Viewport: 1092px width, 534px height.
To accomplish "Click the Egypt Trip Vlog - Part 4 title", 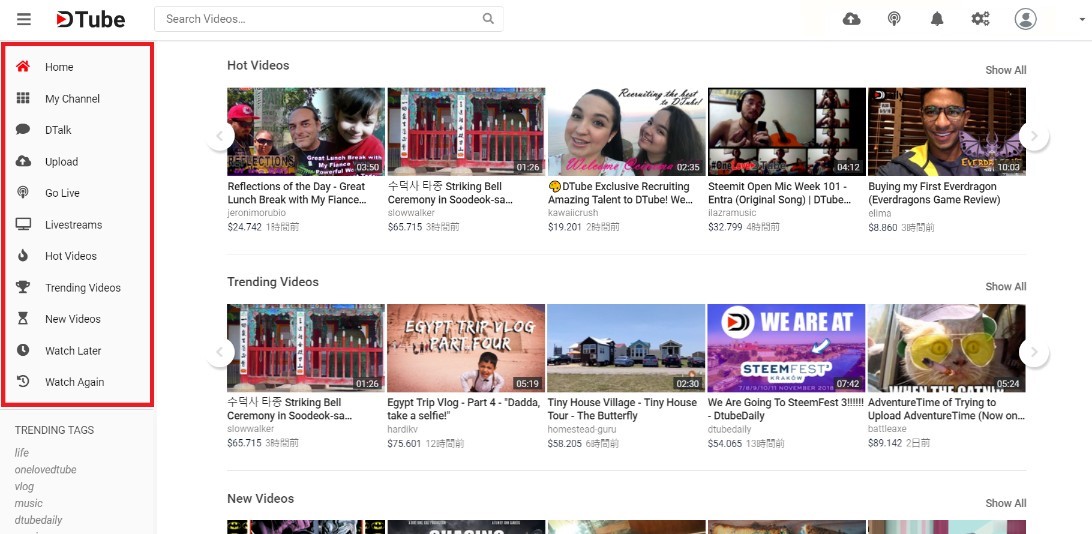I will (463, 409).
